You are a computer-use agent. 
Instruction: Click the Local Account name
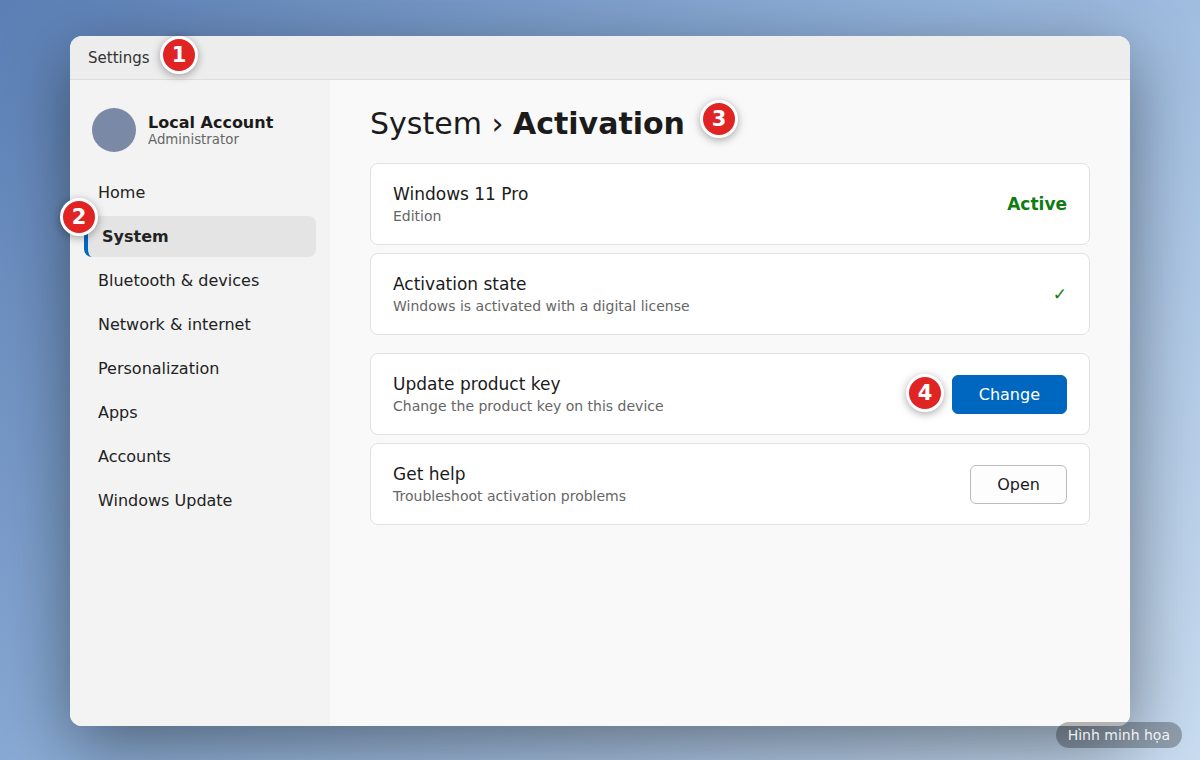point(210,122)
